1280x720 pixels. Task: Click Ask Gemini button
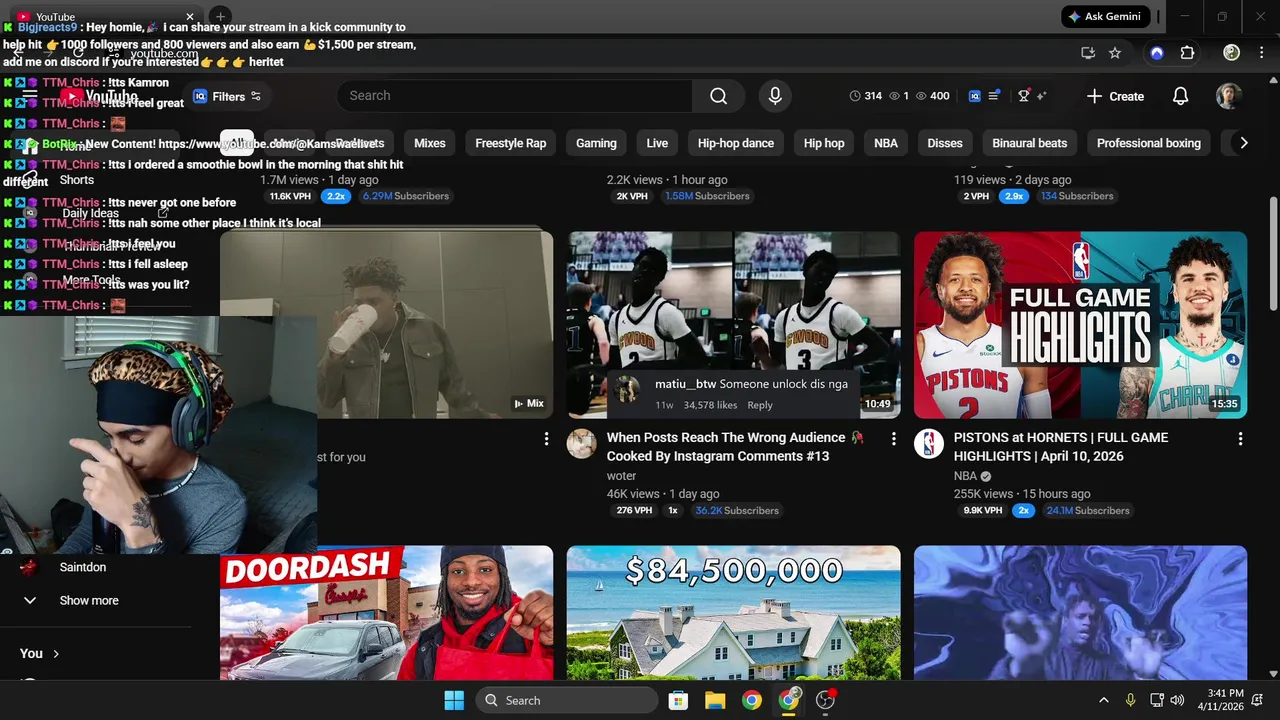(x=1104, y=17)
